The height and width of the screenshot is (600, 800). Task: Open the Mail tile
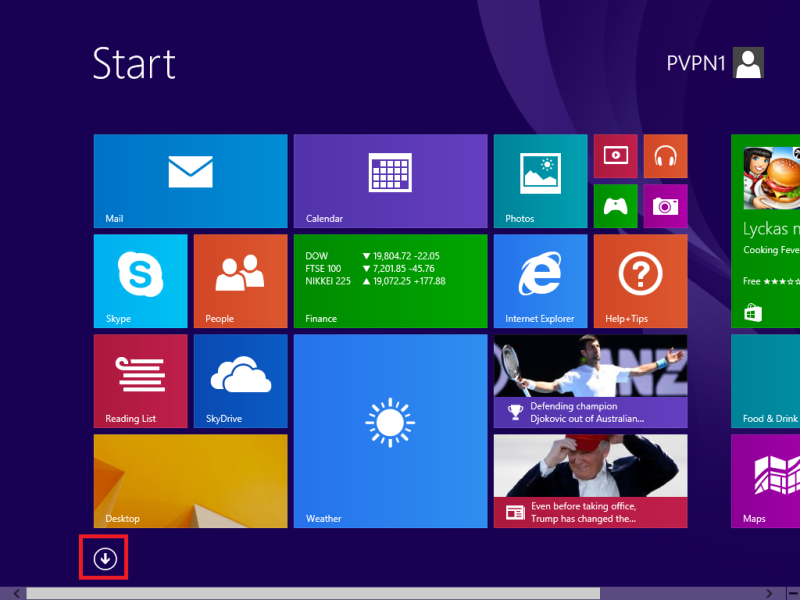tap(190, 181)
